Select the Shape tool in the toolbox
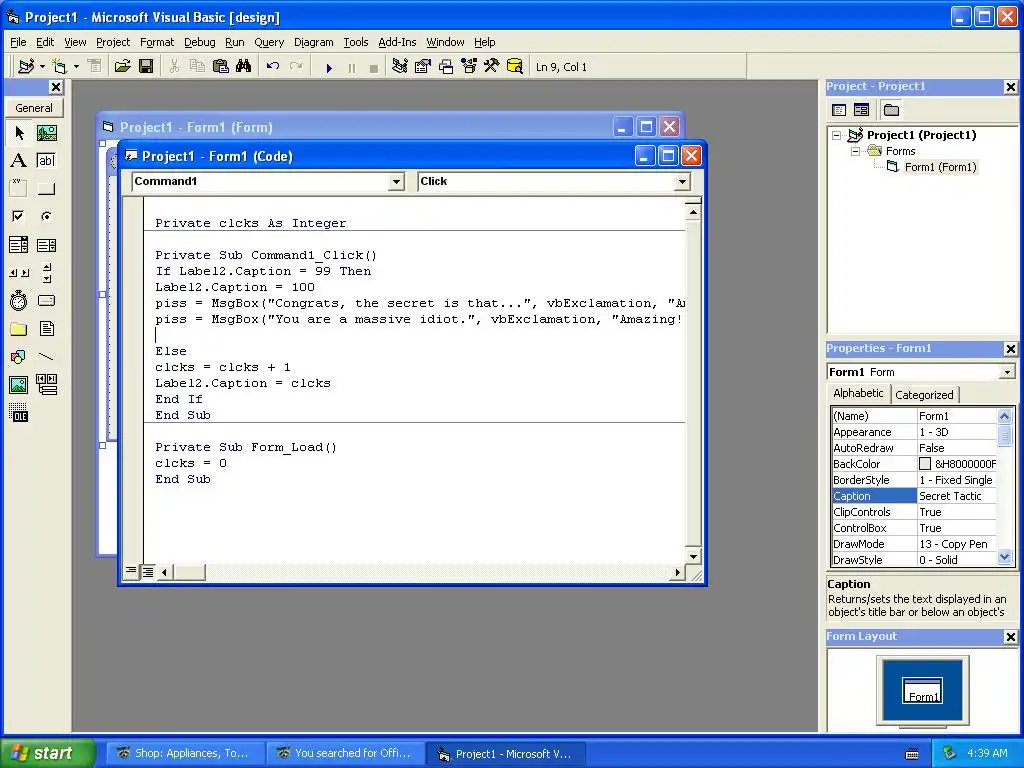Image resolution: width=1024 pixels, height=768 pixels. tap(19, 357)
